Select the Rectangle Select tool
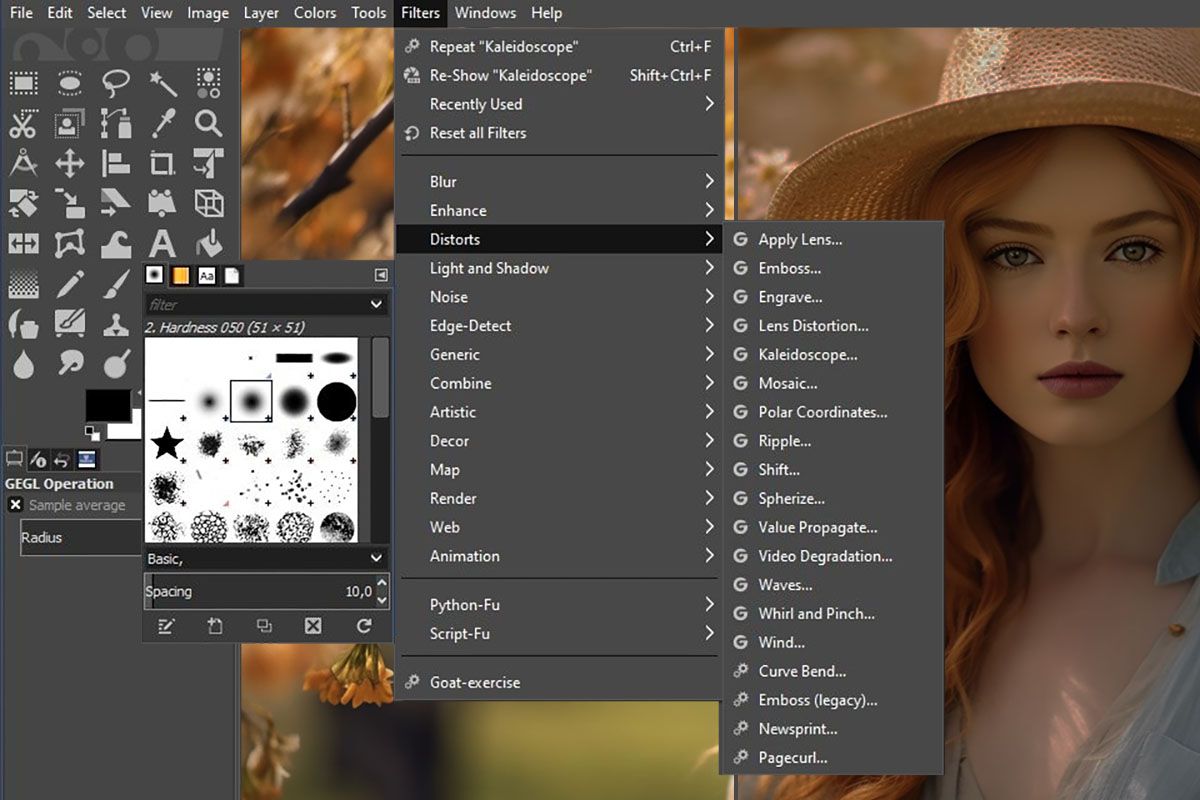This screenshot has width=1200, height=800. (23, 83)
